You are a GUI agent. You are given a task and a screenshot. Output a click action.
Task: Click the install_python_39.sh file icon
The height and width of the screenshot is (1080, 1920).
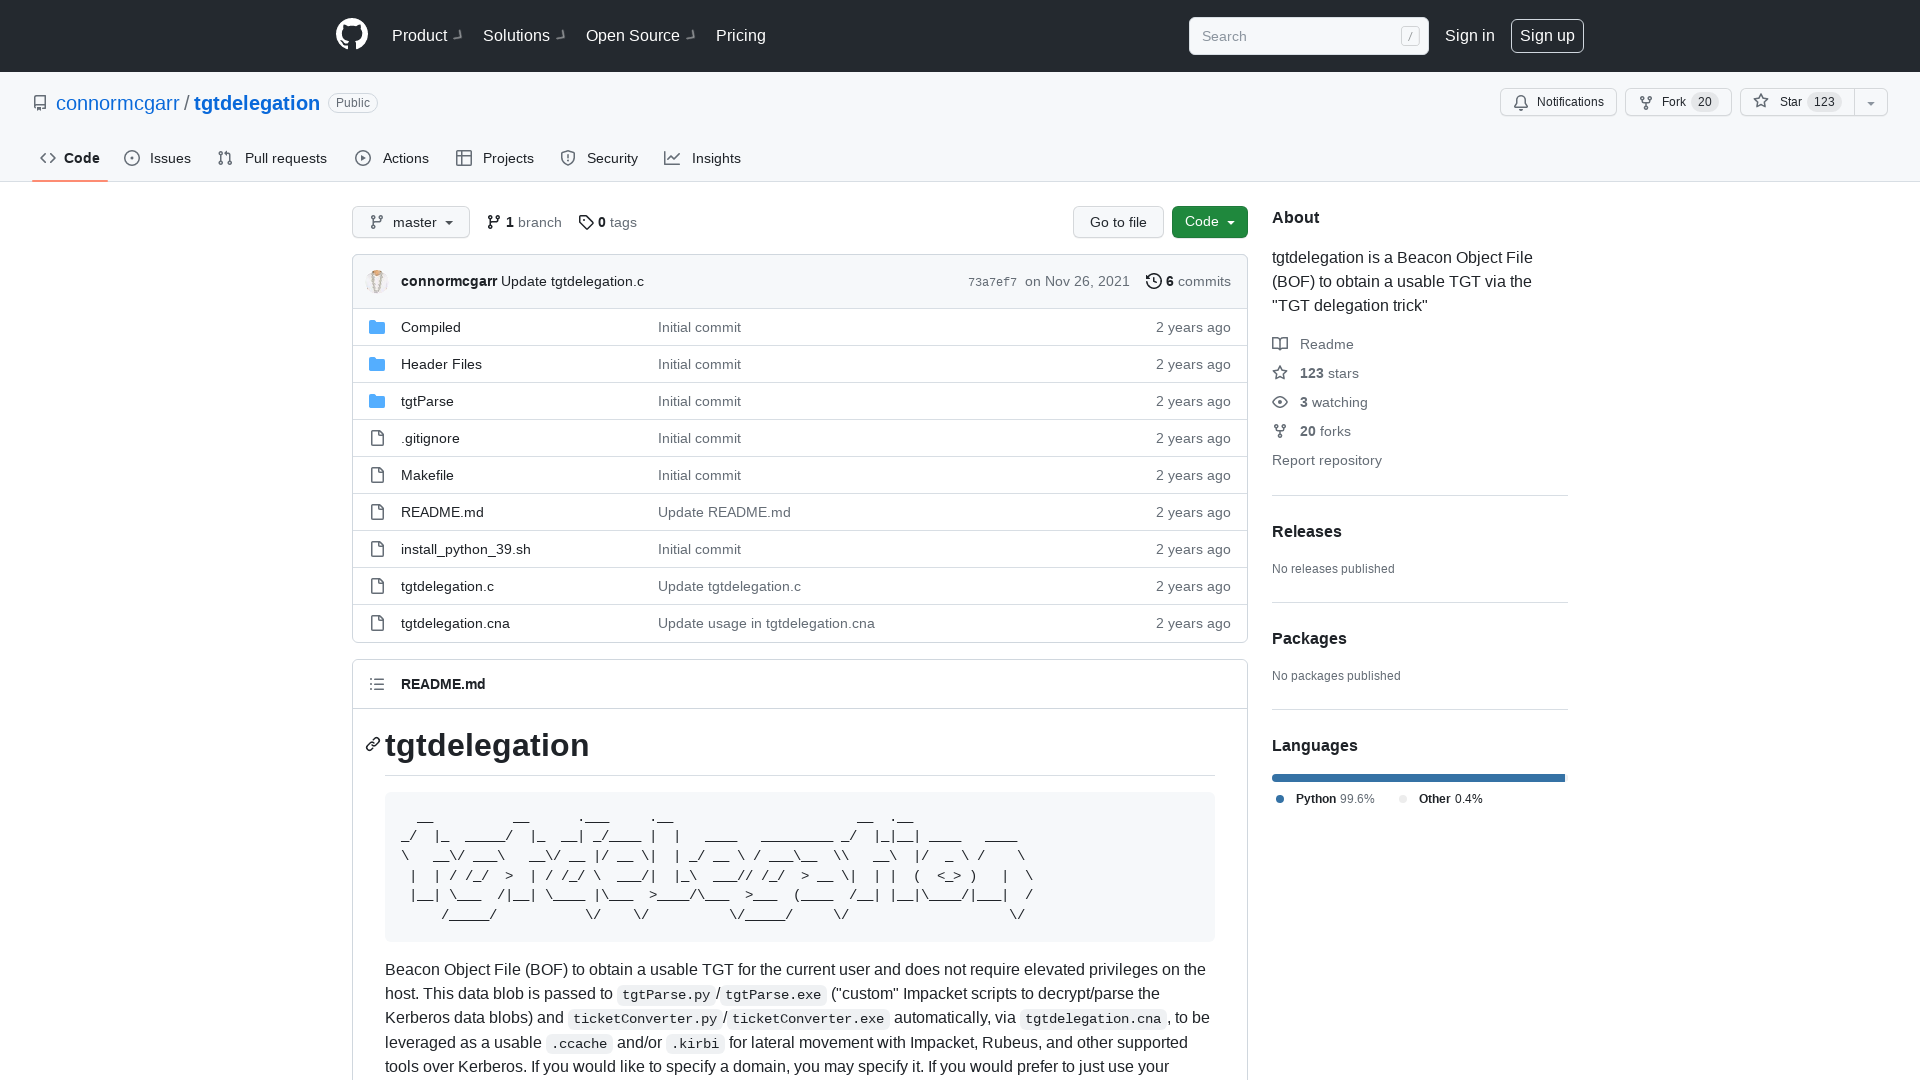point(377,549)
